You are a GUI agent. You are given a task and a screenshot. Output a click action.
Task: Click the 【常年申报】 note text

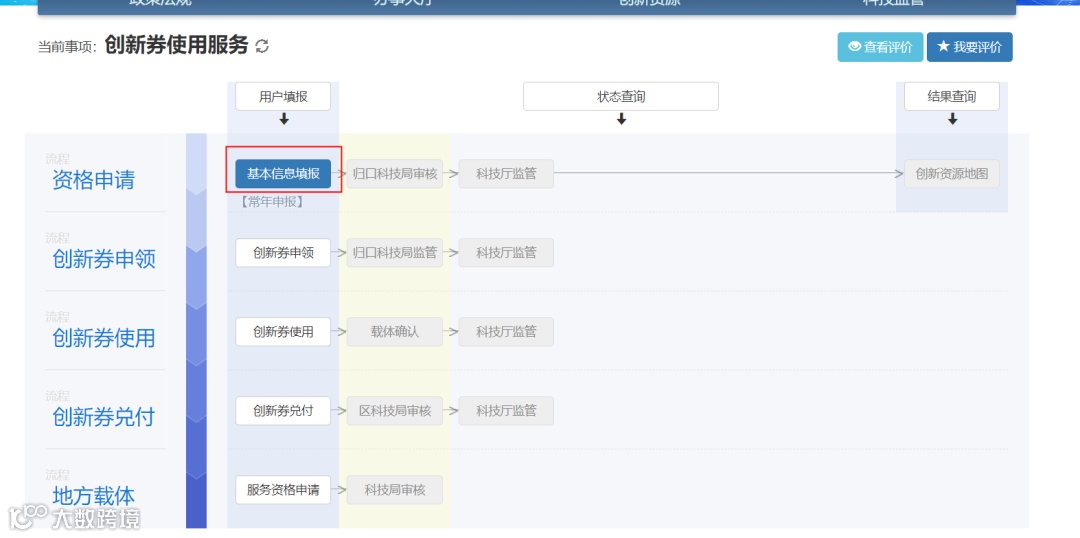point(271,203)
